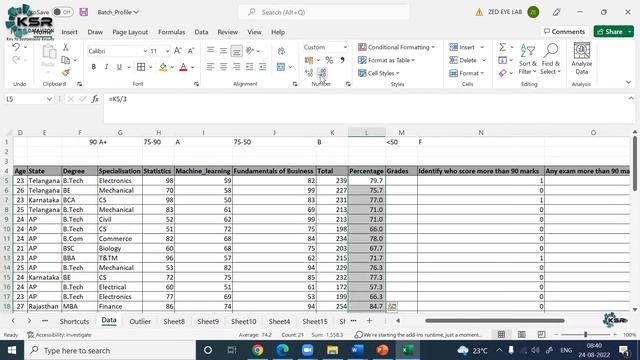This screenshot has height=360, width=640.
Task: Switch to the Outlier sheet tab
Action: pos(140,321)
